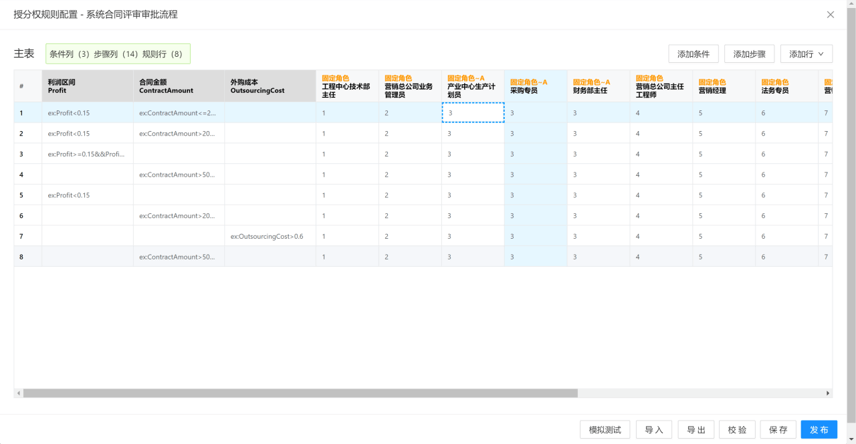Publish the rules with 发布 button
The height and width of the screenshot is (444, 856).
click(819, 429)
